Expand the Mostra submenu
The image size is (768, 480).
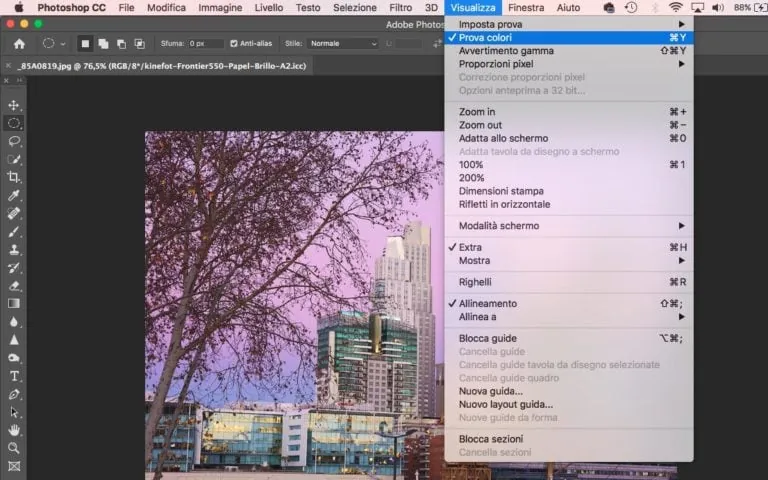[569, 261]
